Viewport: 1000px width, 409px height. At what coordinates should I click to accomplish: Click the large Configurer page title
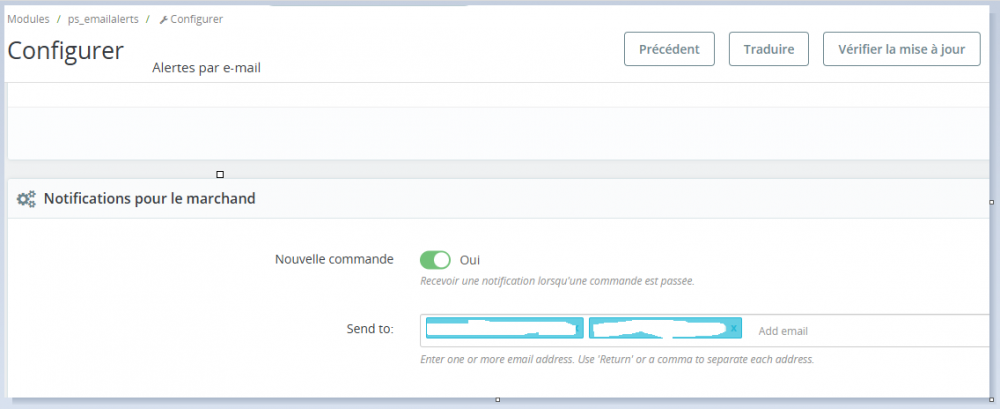click(x=66, y=50)
